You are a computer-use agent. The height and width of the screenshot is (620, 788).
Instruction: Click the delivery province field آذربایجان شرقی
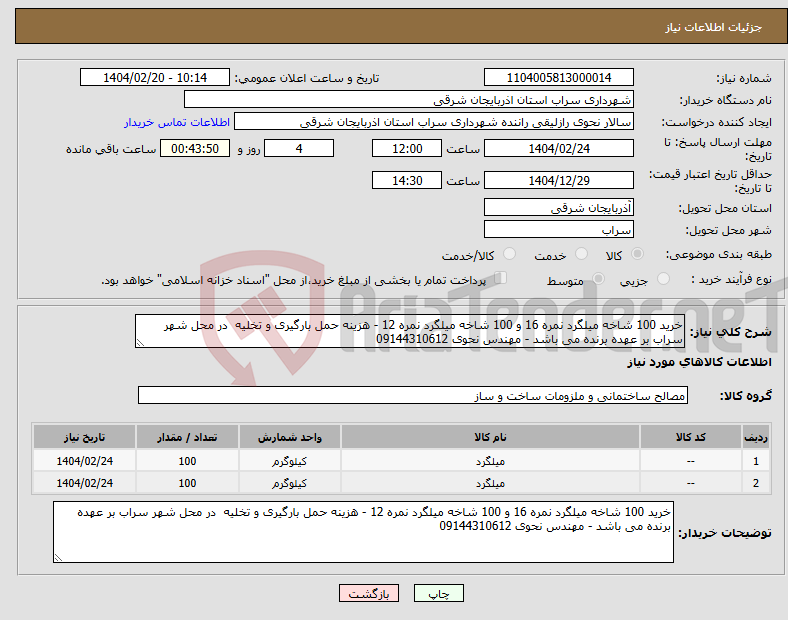[558, 207]
